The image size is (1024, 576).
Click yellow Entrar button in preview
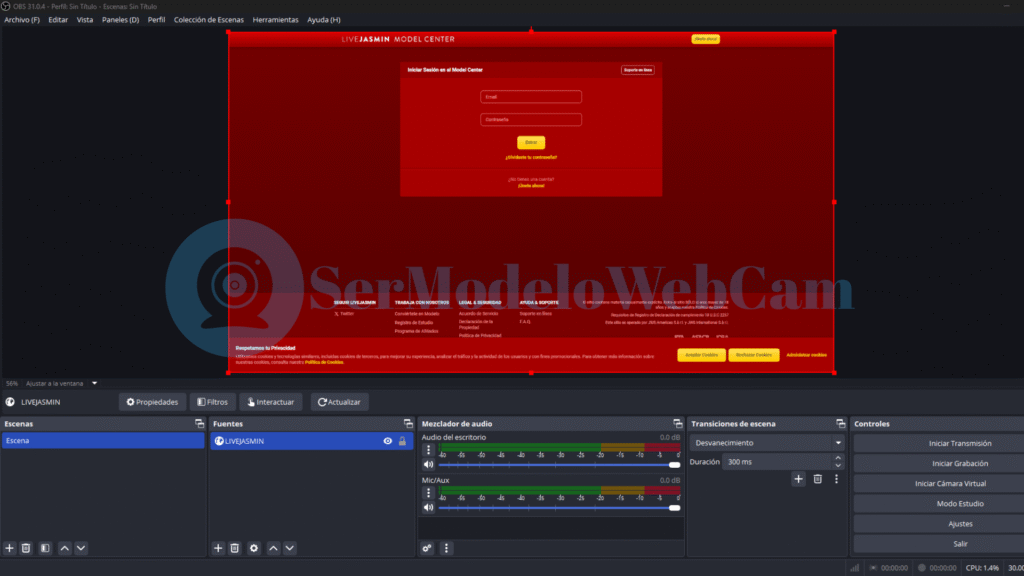(531, 142)
